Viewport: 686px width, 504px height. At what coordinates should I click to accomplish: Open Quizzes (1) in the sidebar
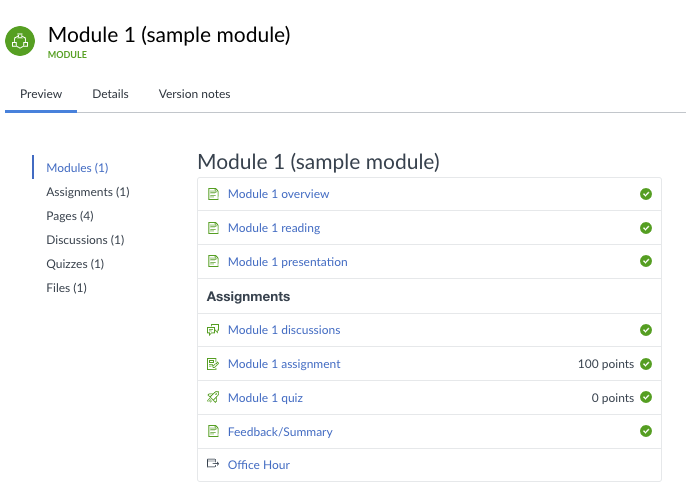click(x=75, y=264)
